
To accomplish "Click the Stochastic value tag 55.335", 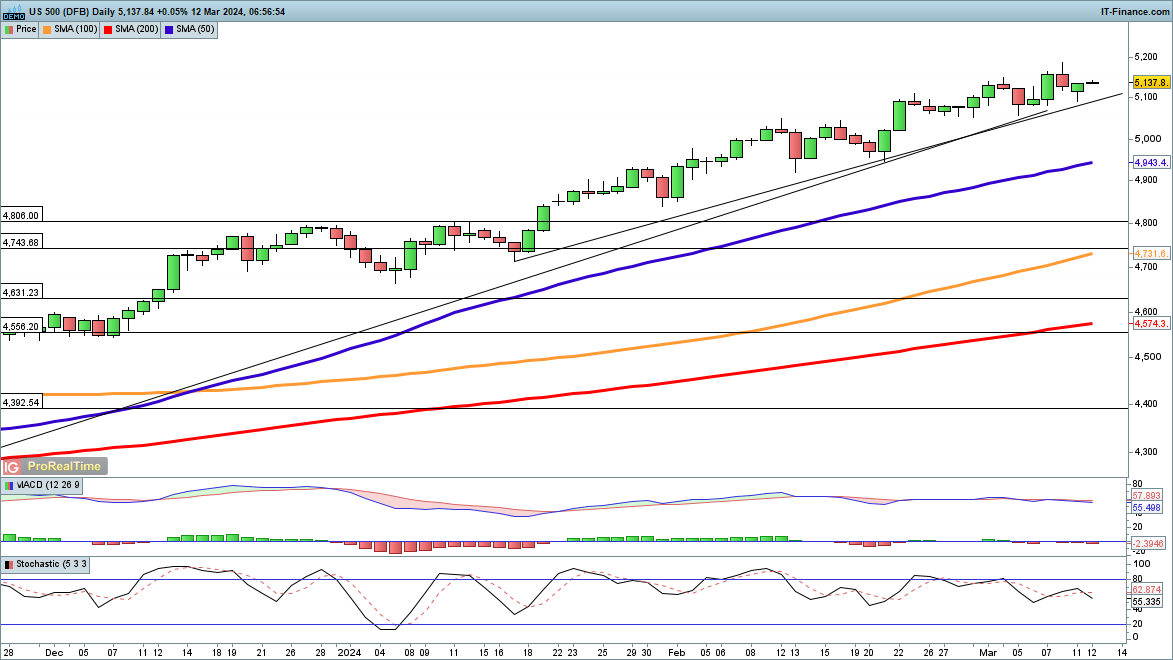I will [1147, 602].
